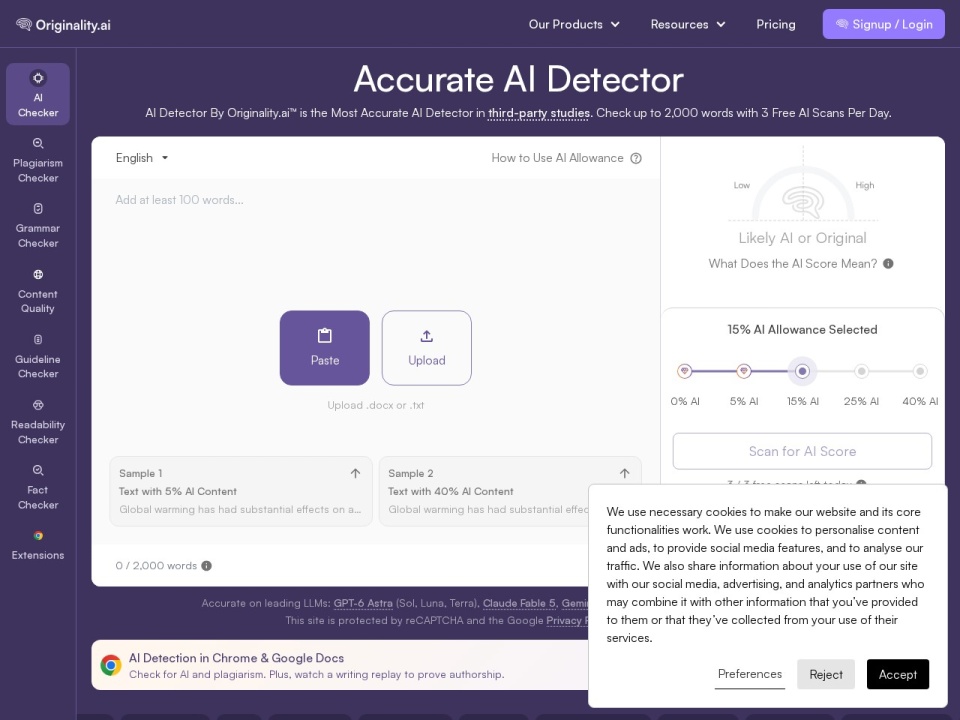Open the Claude Fable 5 link

(519, 603)
